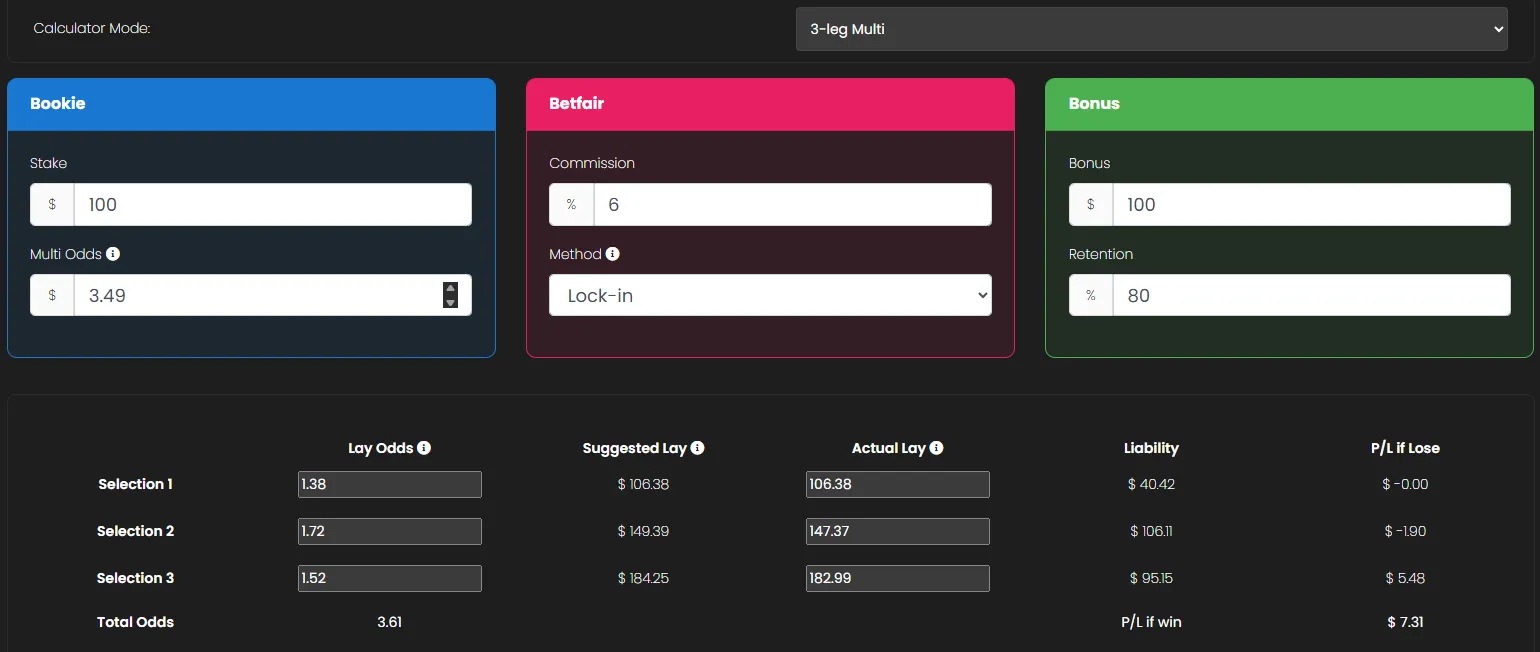1540x652 pixels.
Task: Increment Multi Odds with the up arrow
Action: click(450, 288)
